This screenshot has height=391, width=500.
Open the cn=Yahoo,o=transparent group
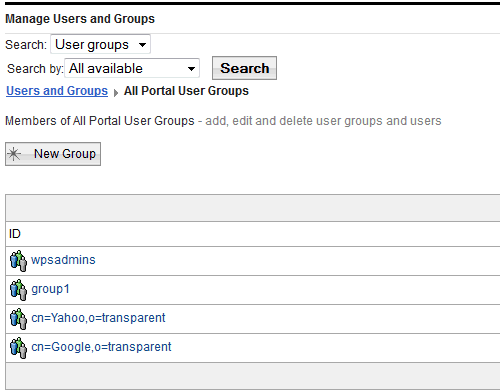pyautogui.click(x=98, y=318)
